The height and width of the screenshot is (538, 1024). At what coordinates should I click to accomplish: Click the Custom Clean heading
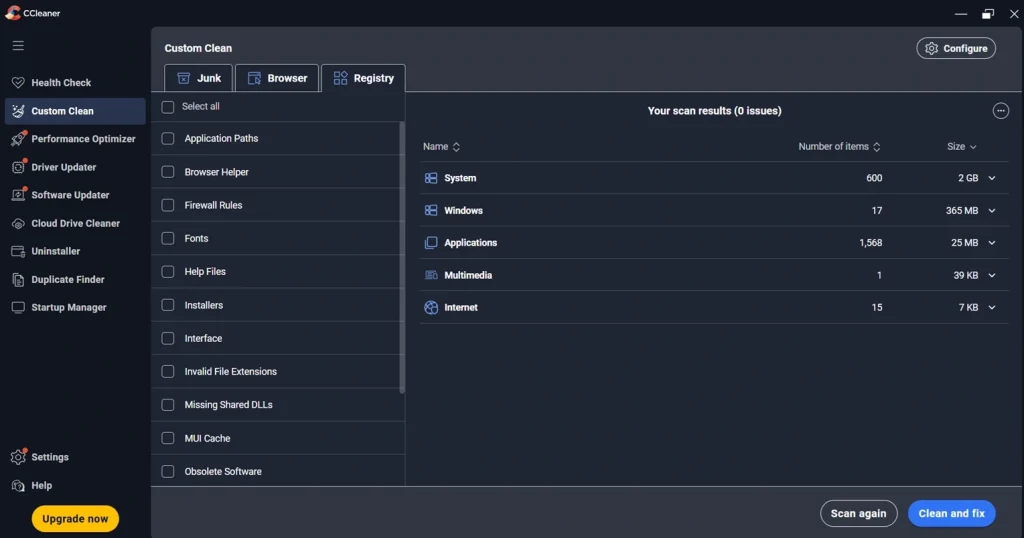click(x=198, y=48)
